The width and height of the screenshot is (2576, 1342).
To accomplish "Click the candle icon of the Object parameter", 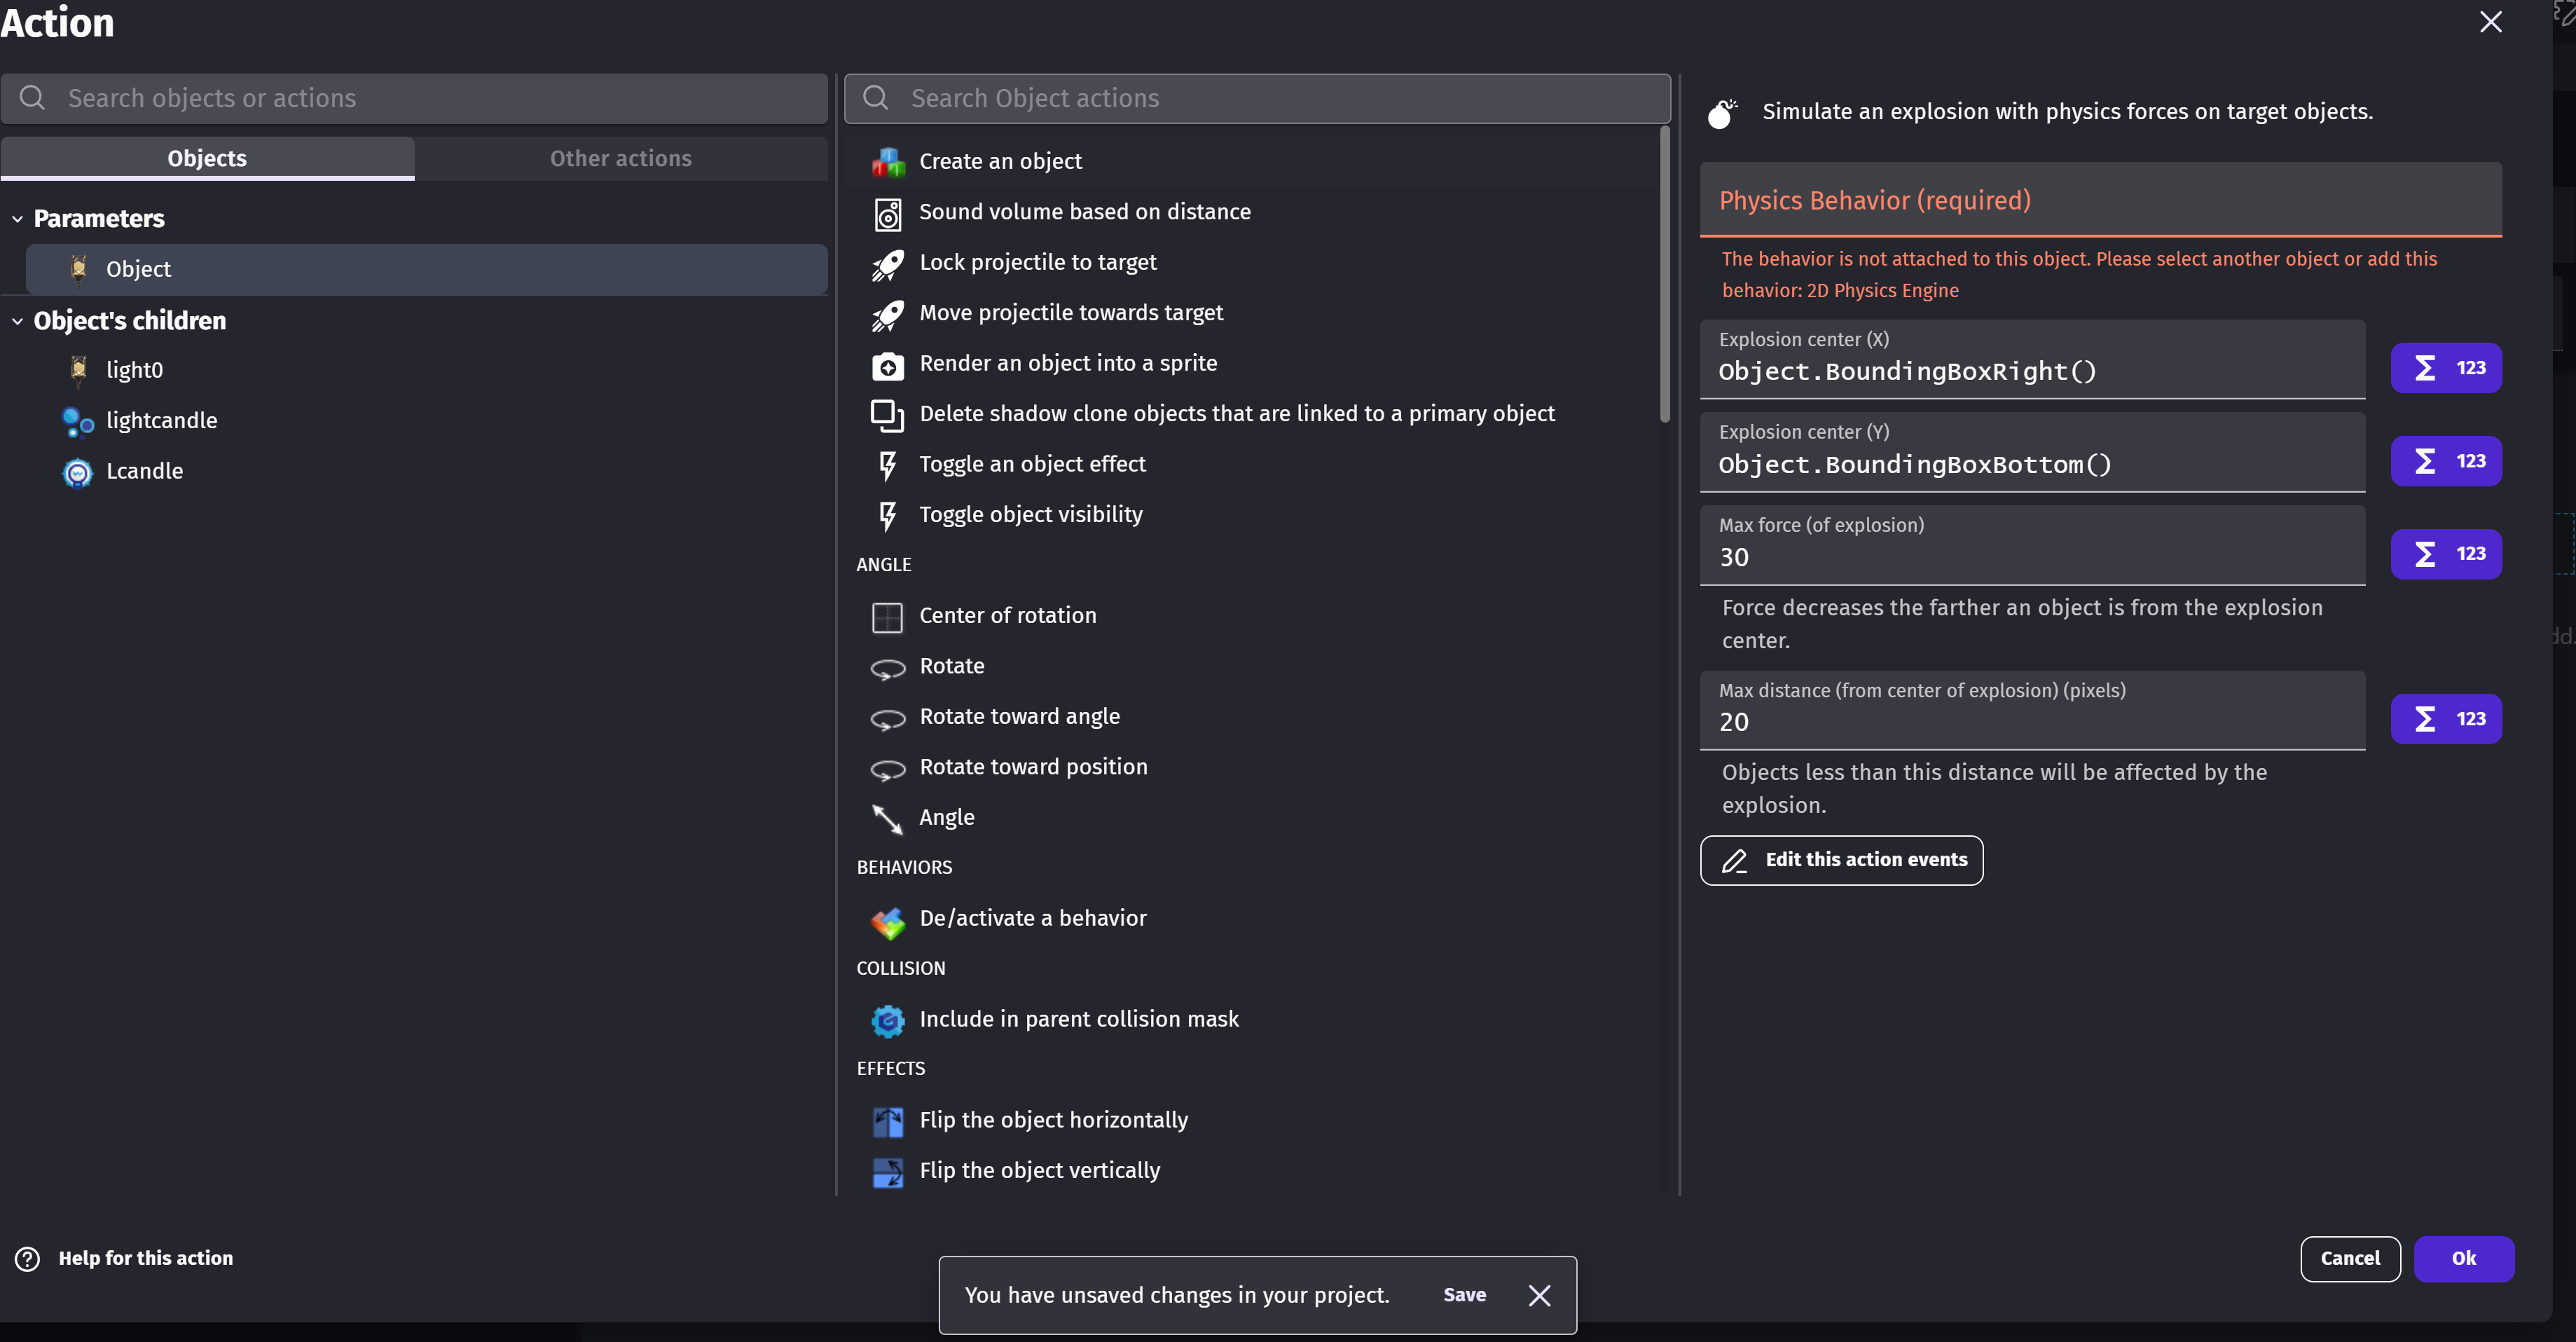I will [x=78, y=269].
